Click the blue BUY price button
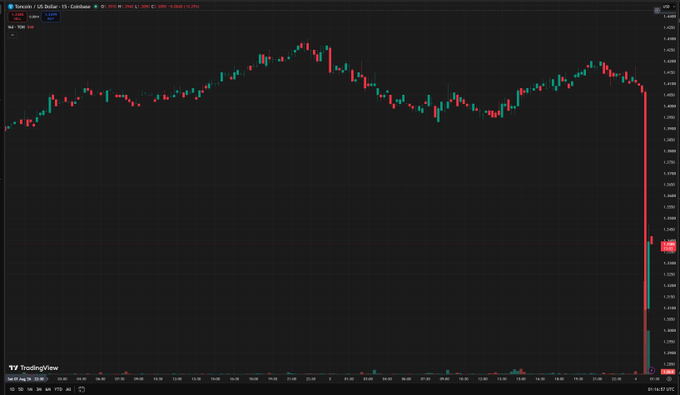Viewport: 680px width, 395px height. click(x=51, y=16)
